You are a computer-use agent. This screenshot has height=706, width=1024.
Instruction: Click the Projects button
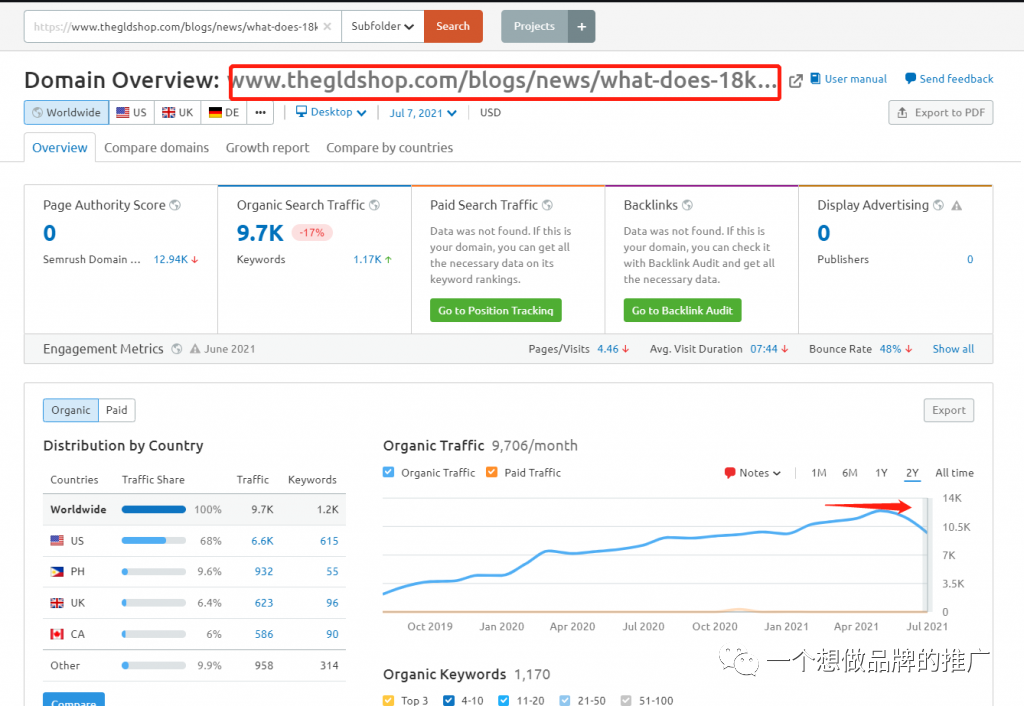tap(534, 27)
